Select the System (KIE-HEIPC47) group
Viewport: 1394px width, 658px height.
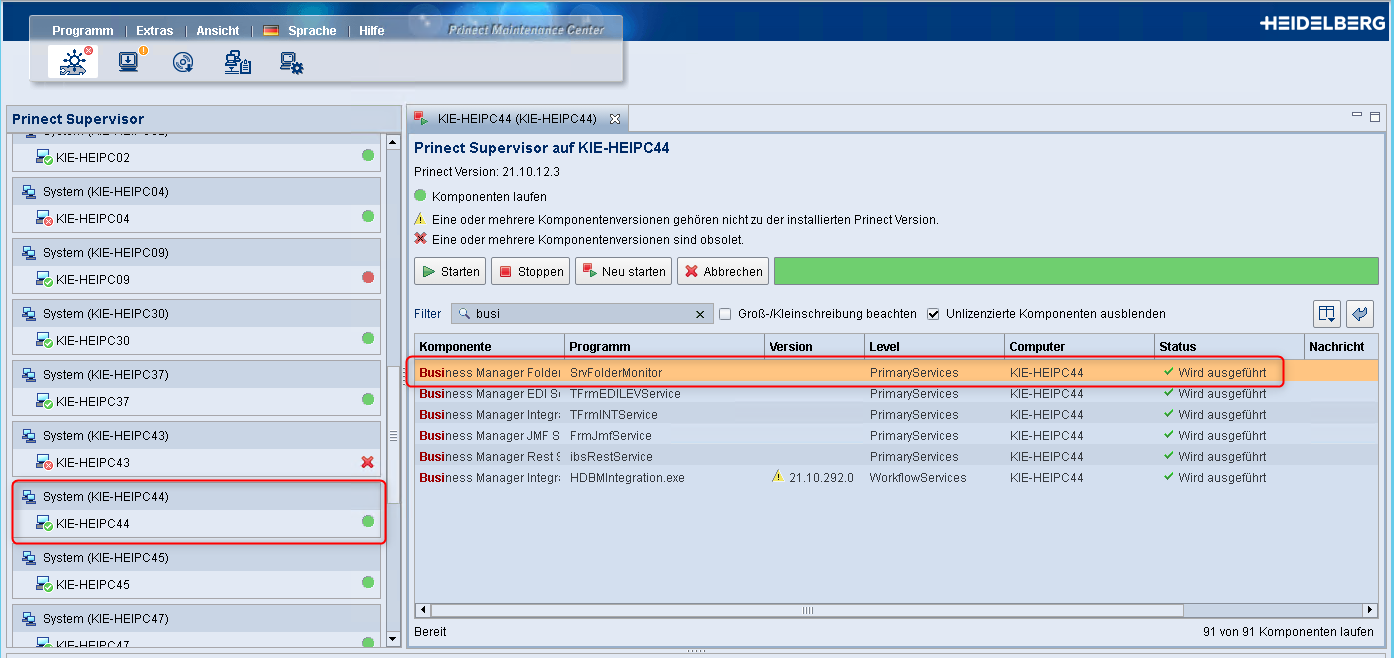click(x=196, y=619)
